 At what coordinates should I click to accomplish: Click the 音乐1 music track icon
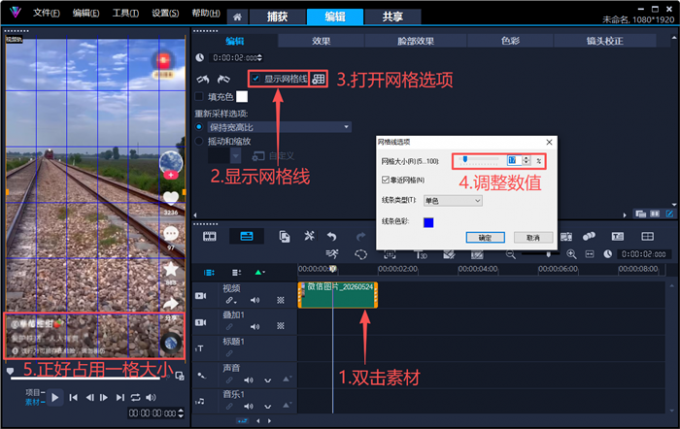tap(200, 402)
